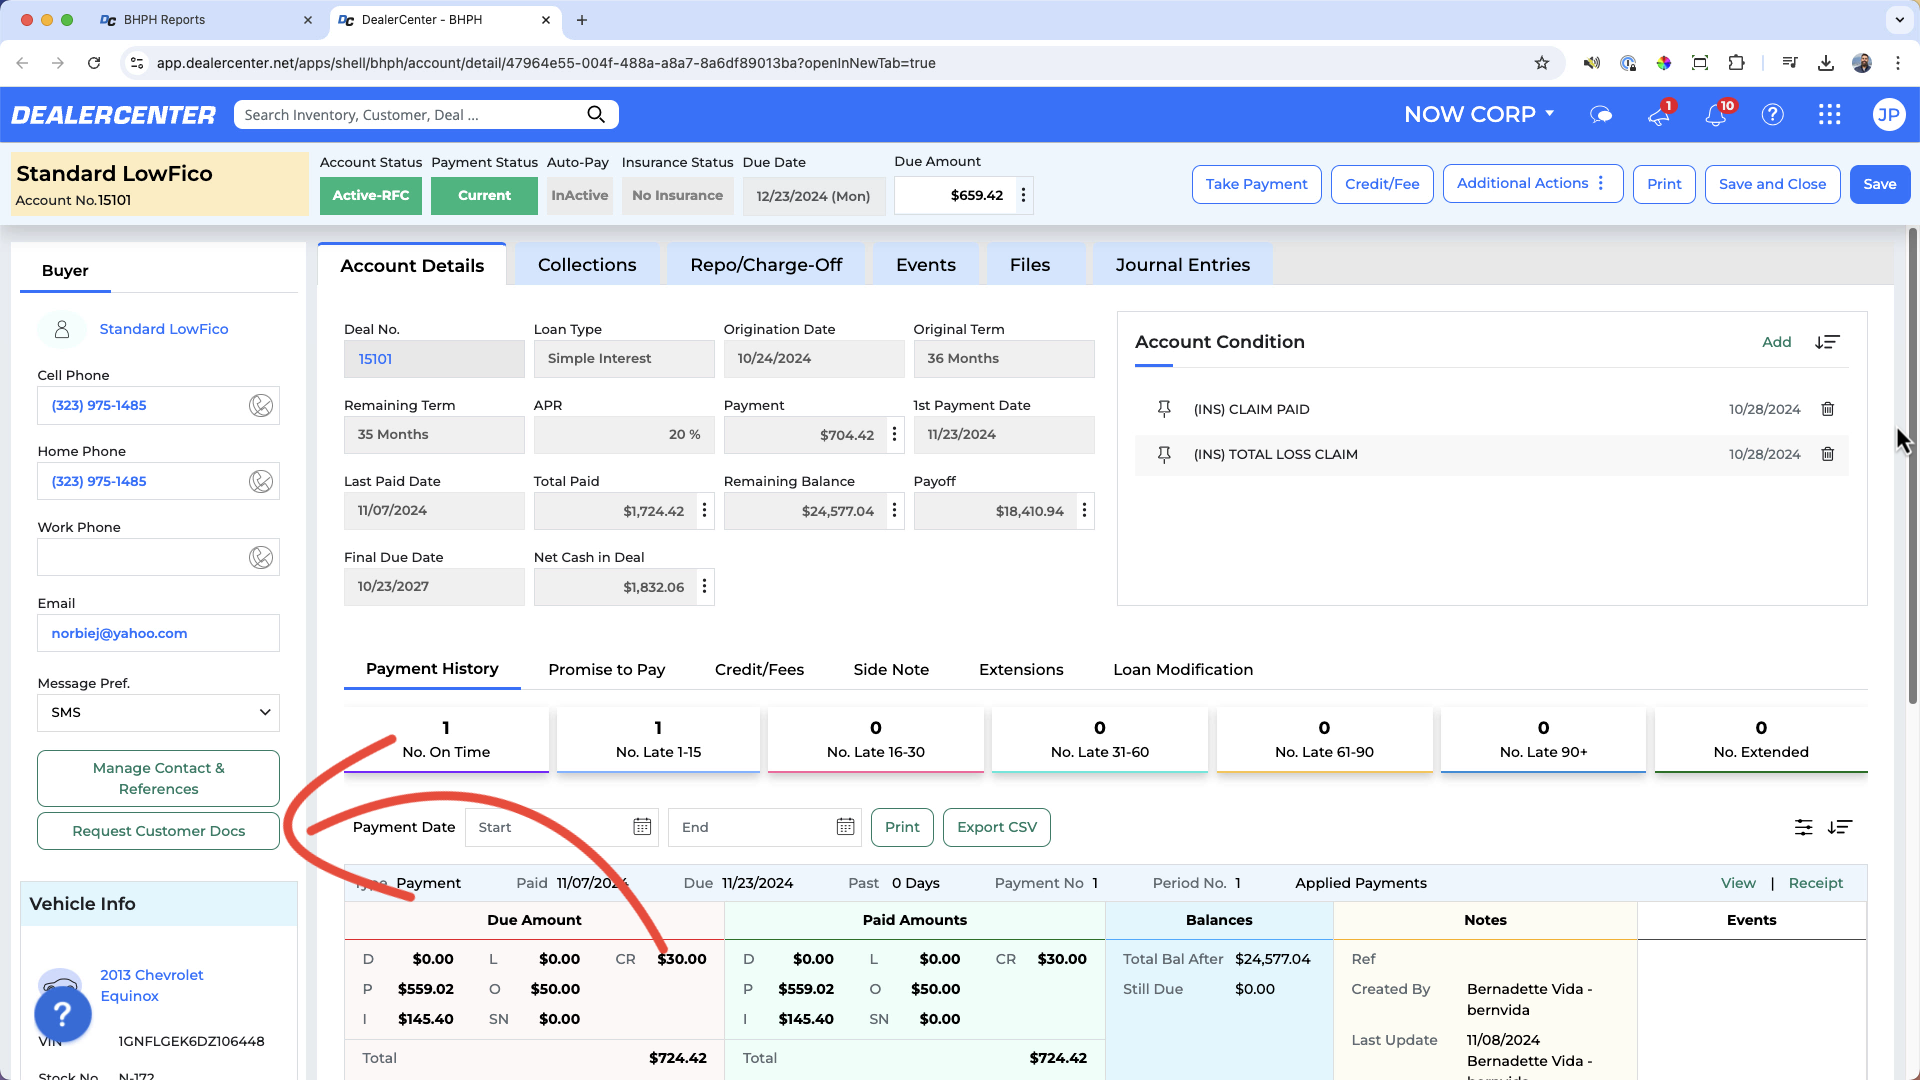Click the Take Payment button
This screenshot has width=1920, height=1080.
(x=1256, y=184)
